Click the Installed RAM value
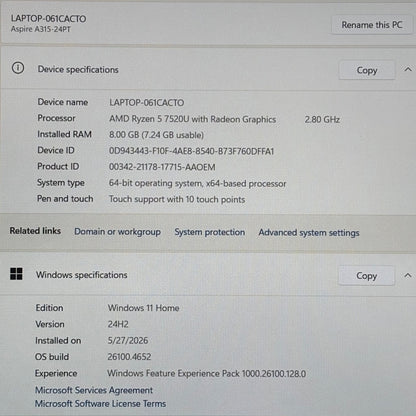This screenshot has height=416, width=416. [156, 135]
